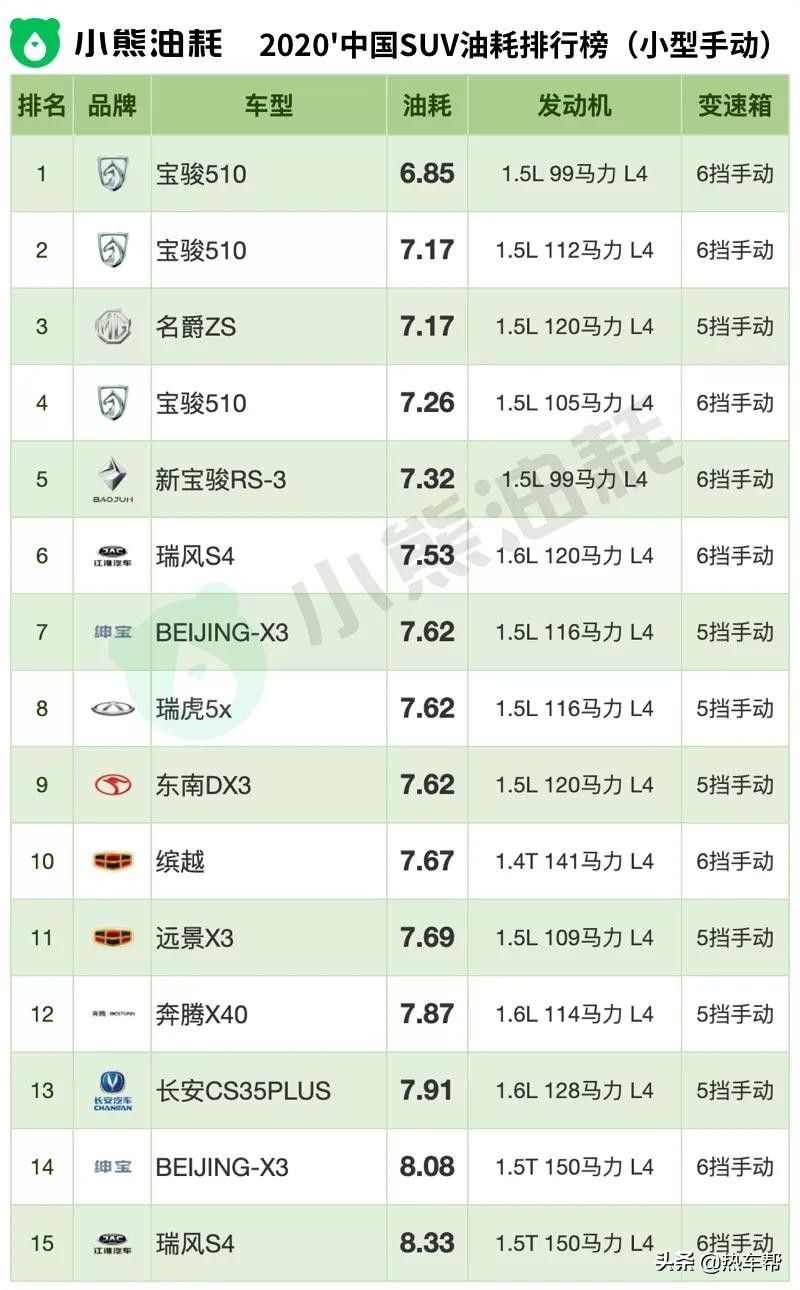The image size is (800, 1290).
Task: Click the 名爵ZS model name
Action: click(196, 327)
